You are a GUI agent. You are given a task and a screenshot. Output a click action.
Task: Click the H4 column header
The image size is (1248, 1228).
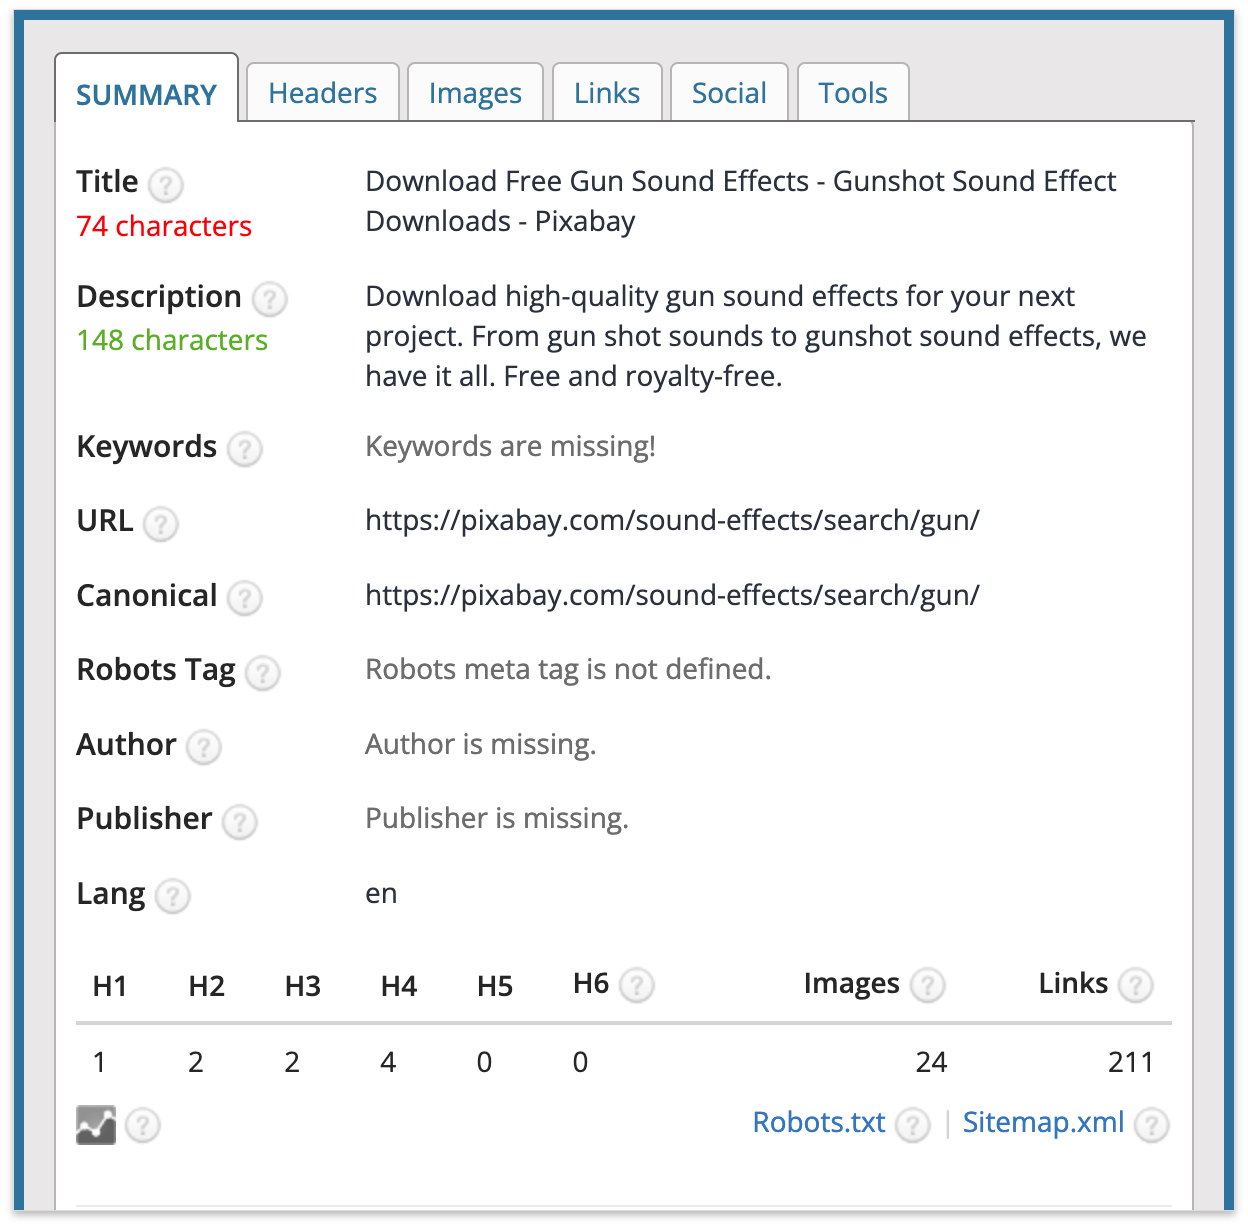399,986
